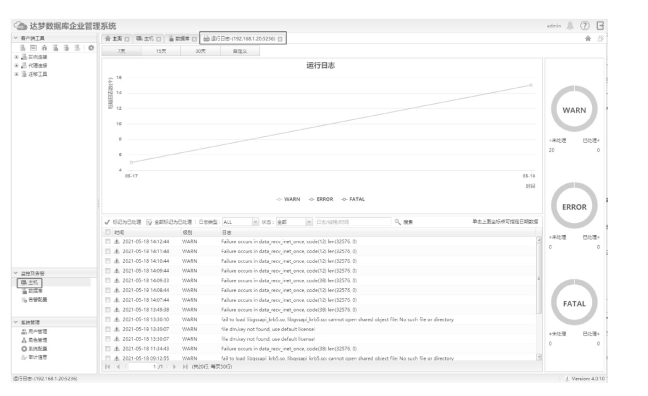
Task: Check the 2021-05-18 14:11:44 log row
Action: coord(108,251)
